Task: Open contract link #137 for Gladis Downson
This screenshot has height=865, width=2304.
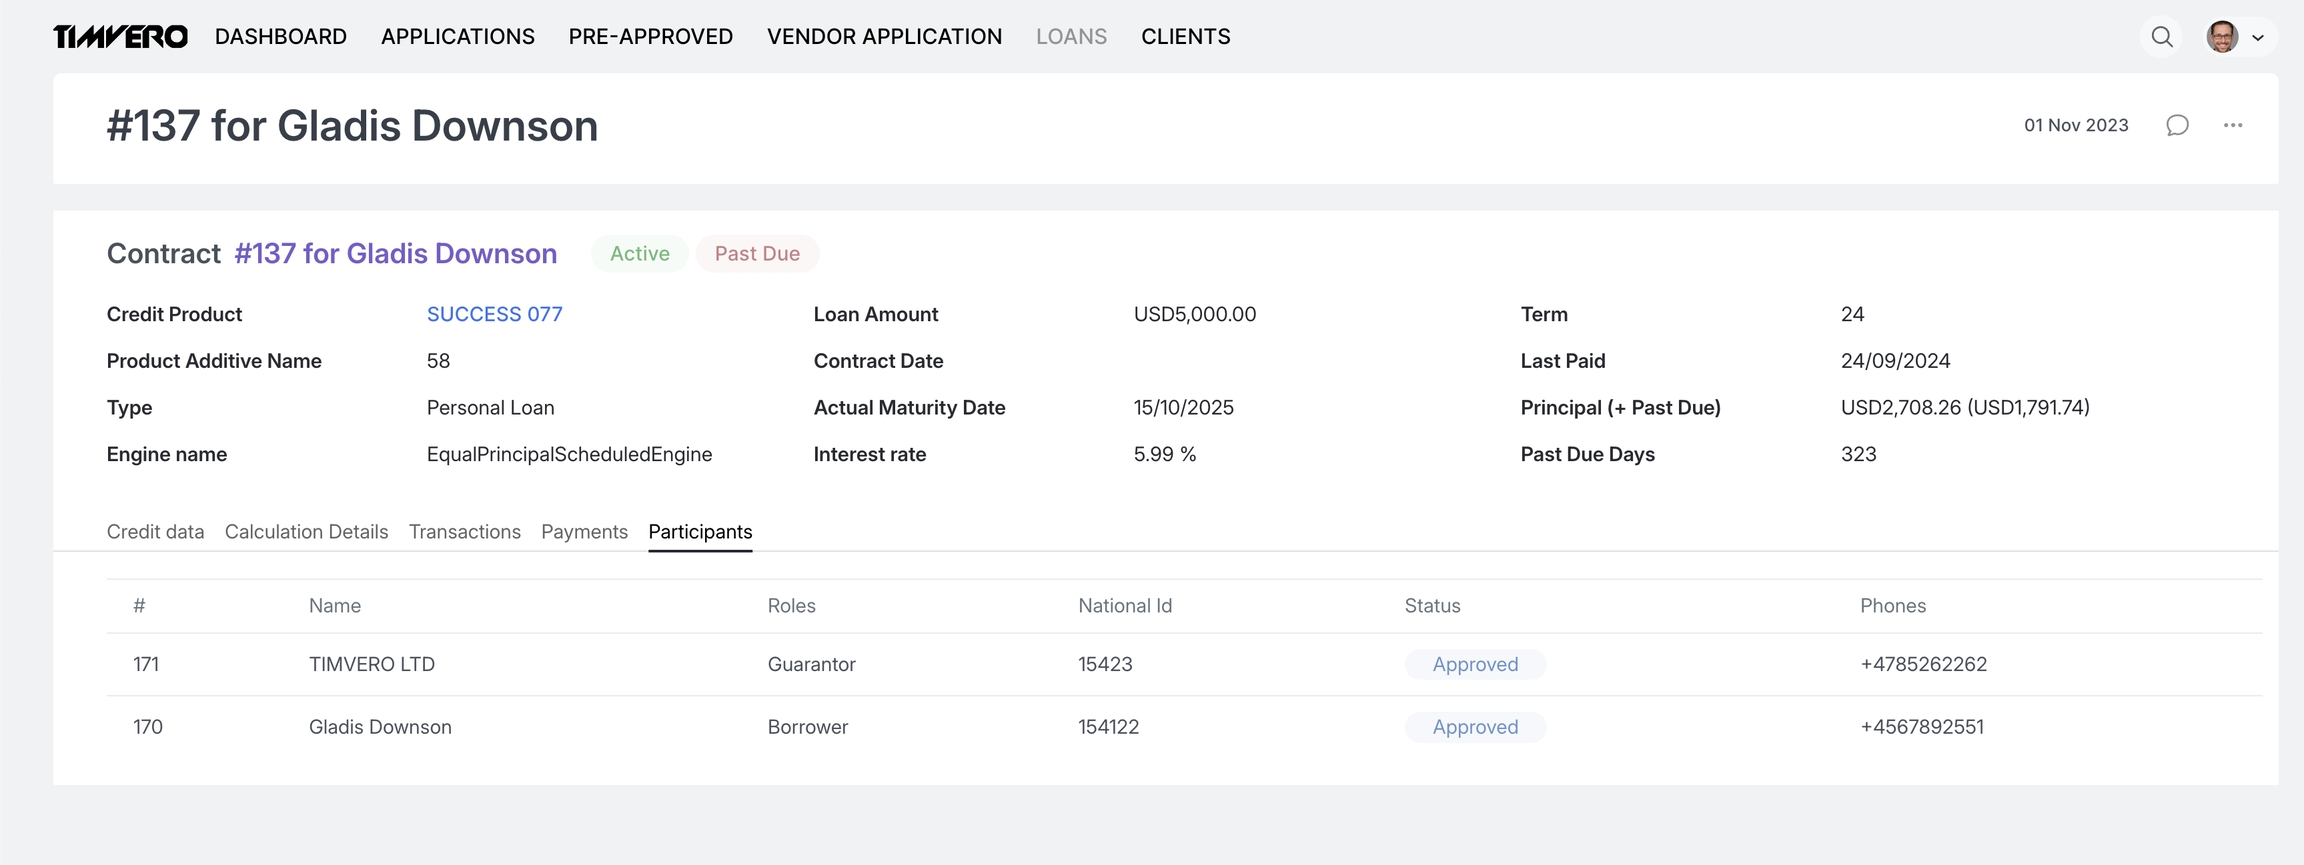Action: click(x=395, y=254)
